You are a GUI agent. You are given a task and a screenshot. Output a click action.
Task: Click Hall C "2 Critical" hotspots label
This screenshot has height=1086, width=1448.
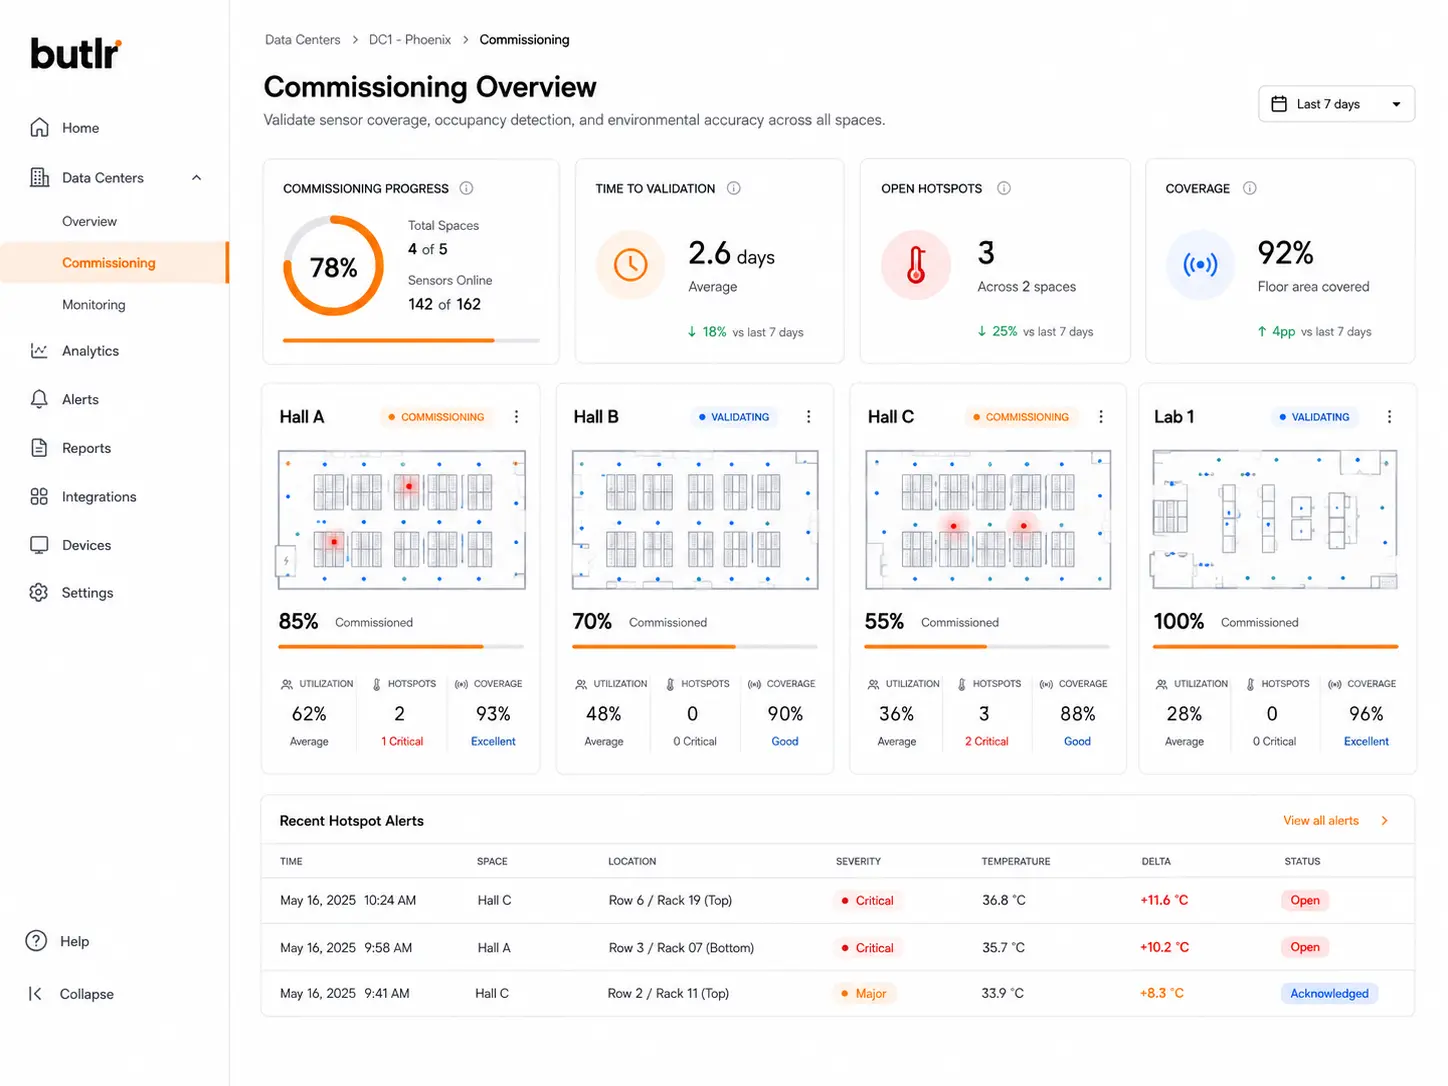[986, 741]
